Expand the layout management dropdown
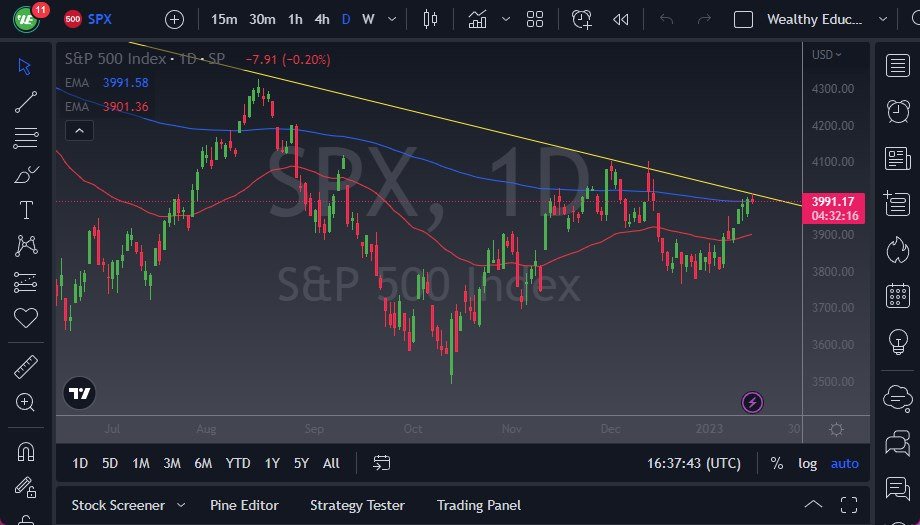Screen dimensions: 920x525 883,19
